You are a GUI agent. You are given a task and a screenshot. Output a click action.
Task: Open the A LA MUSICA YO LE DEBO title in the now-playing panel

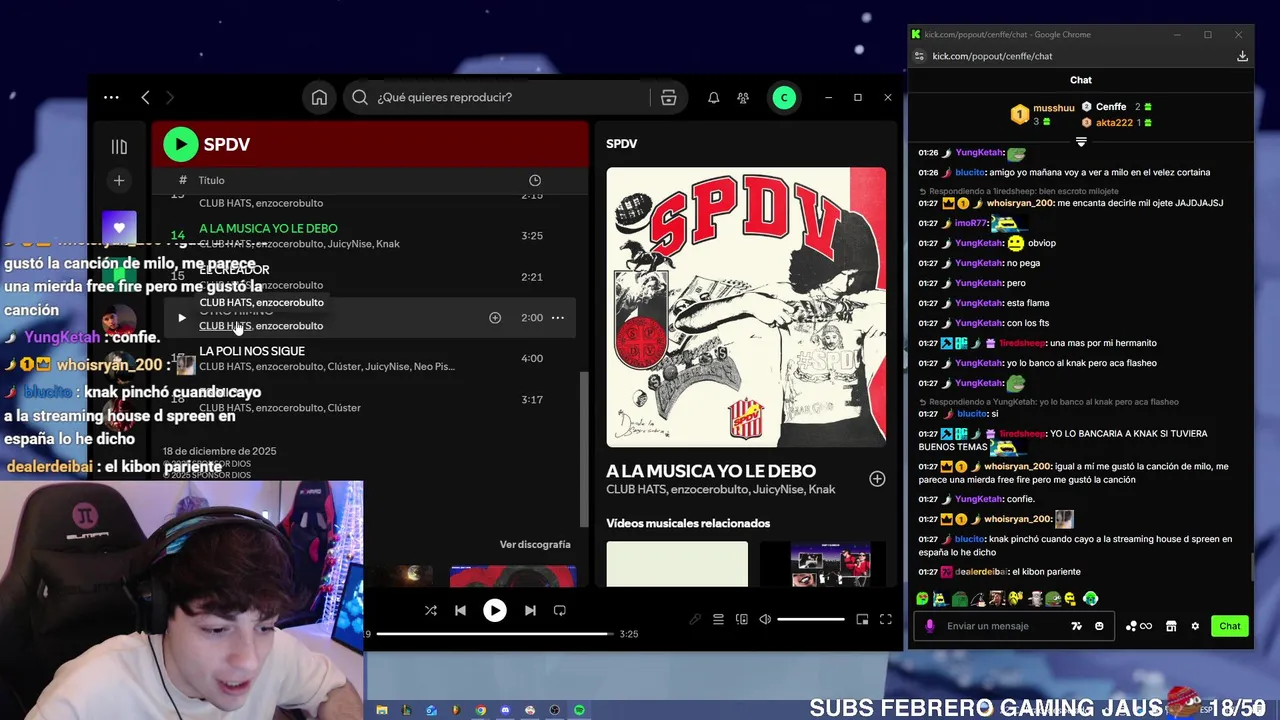coord(711,471)
